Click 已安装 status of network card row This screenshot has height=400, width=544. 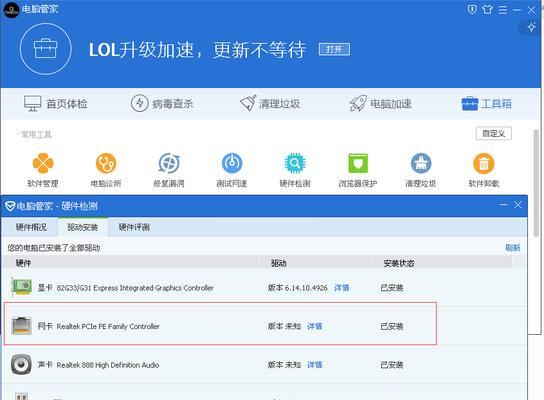pyautogui.click(x=392, y=326)
